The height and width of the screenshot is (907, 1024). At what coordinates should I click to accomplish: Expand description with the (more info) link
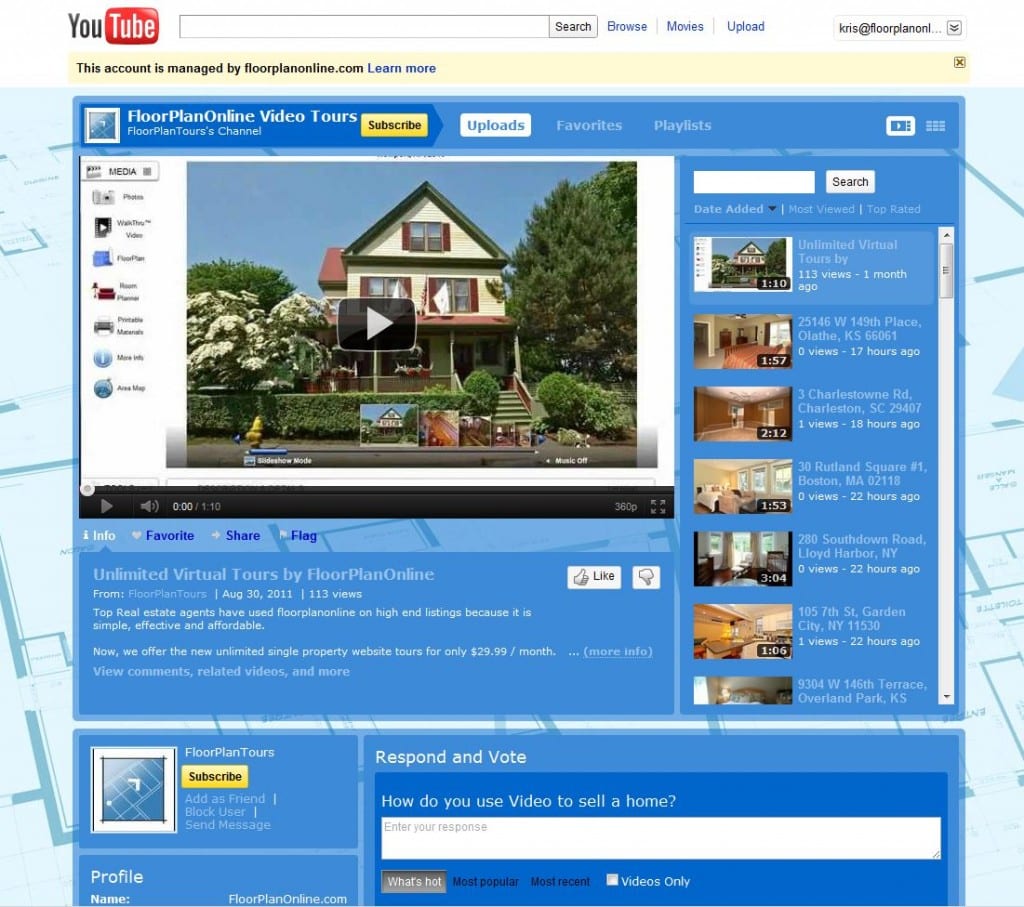(x=618, y=652)
